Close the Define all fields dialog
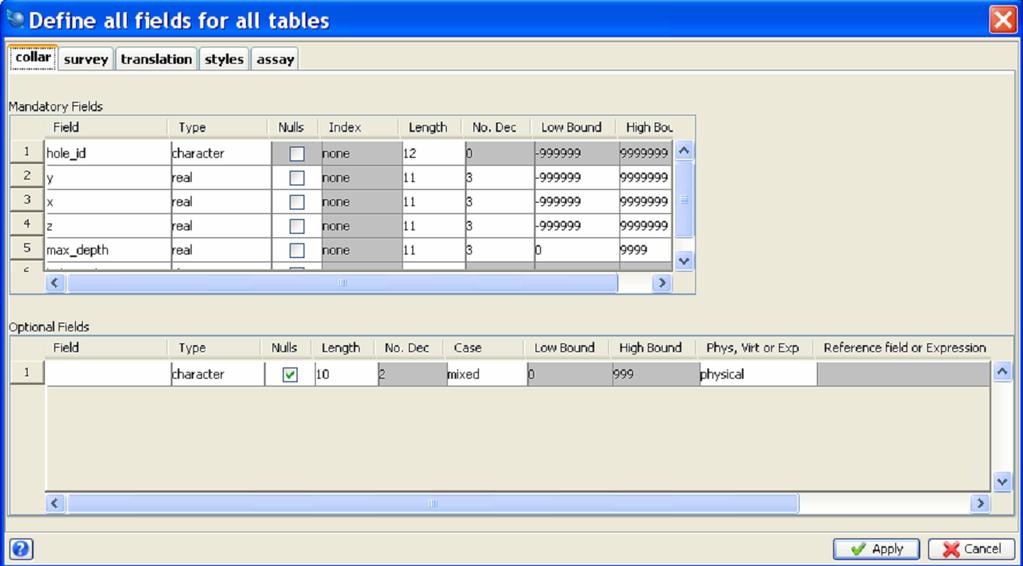 click(x=1002, y=20)
